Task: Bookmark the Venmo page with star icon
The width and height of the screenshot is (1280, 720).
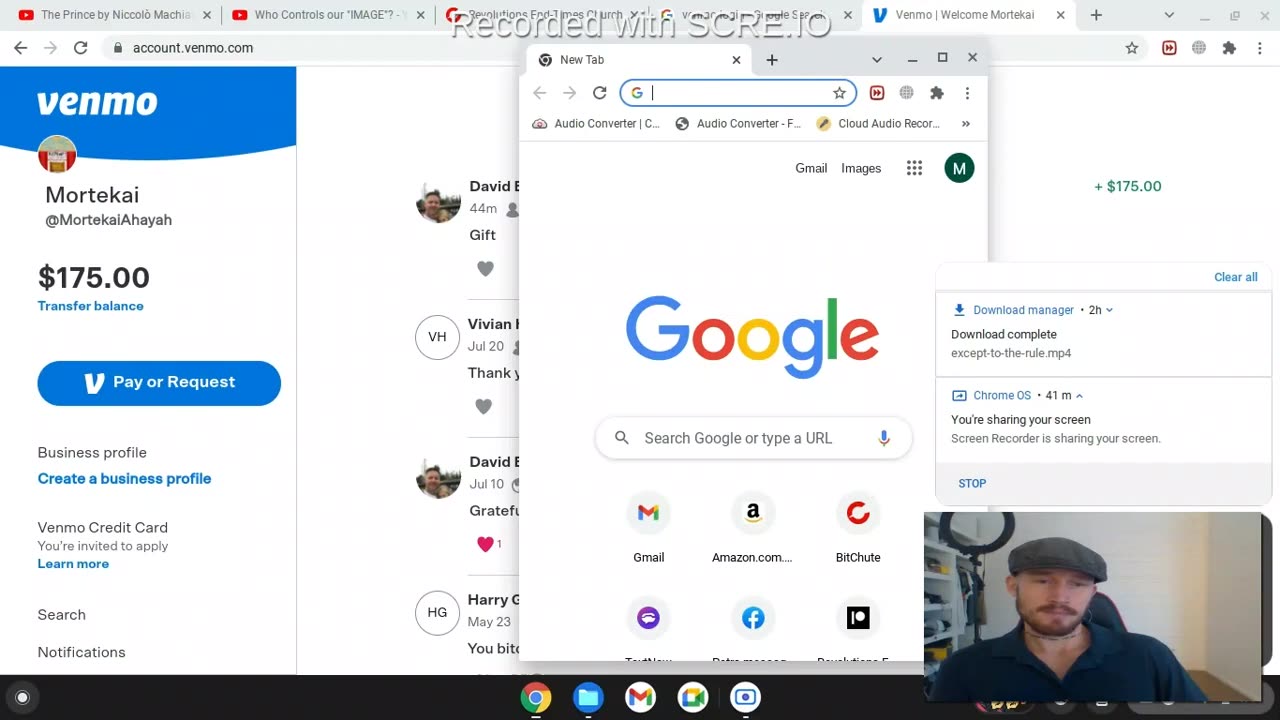Action: coord(1132,48)
